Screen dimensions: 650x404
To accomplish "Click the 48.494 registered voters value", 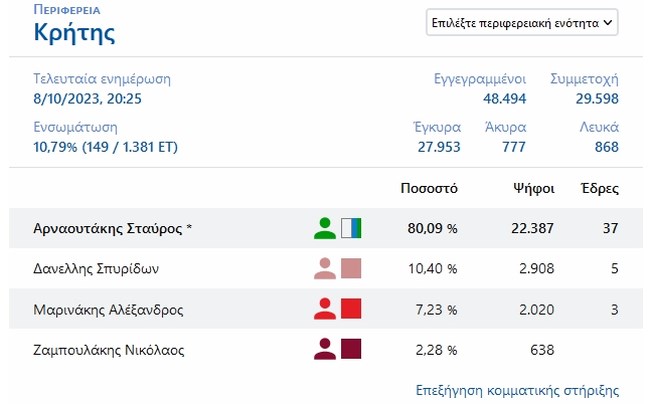I will point(504,99).
